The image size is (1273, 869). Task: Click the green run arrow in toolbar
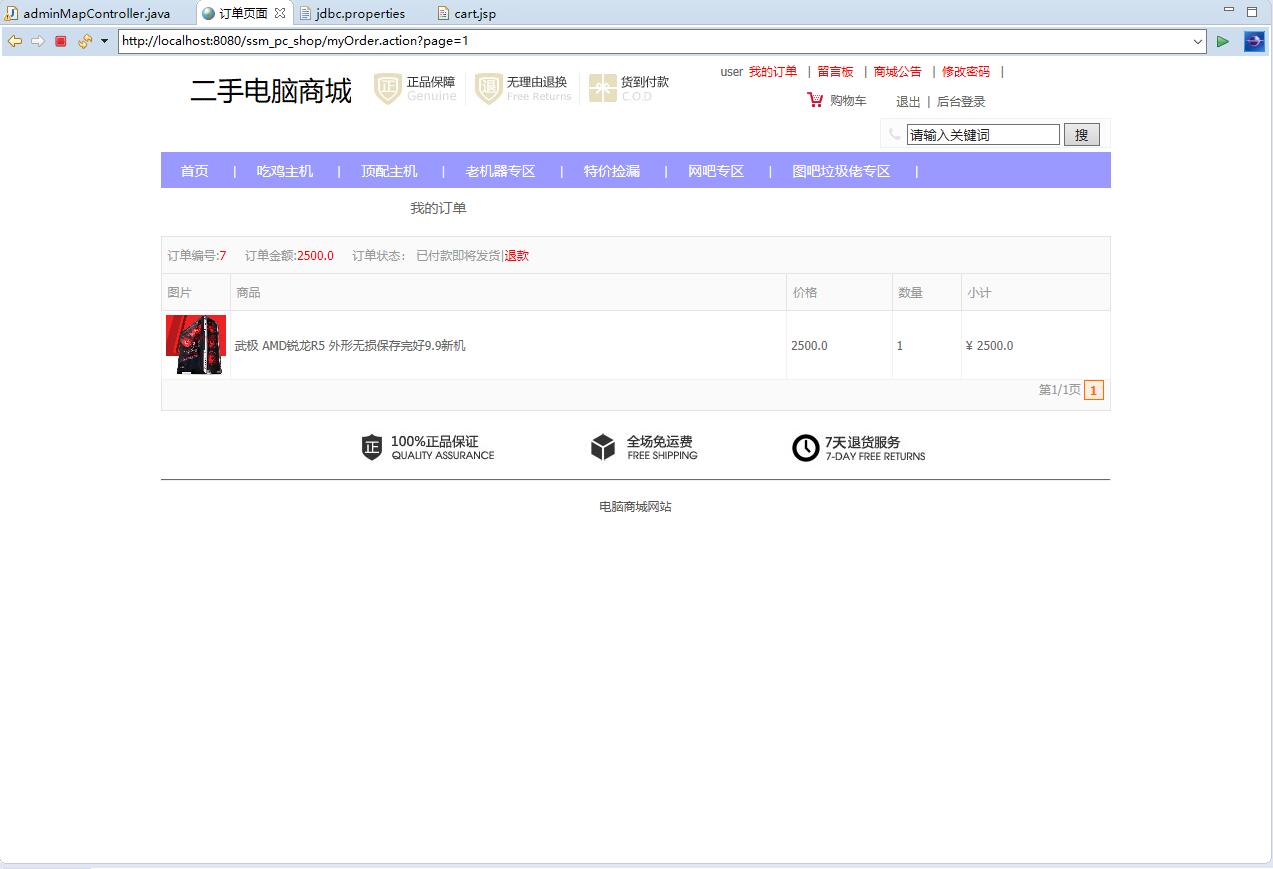click(1222, 41)
